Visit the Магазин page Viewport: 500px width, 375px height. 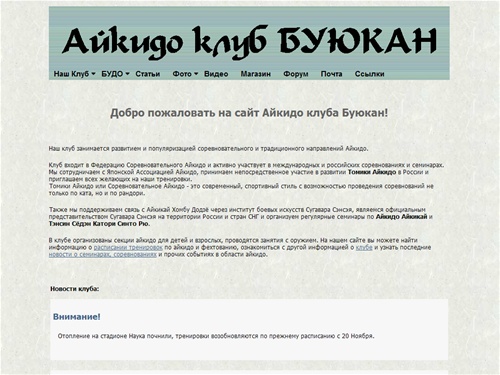pos(256,74)
